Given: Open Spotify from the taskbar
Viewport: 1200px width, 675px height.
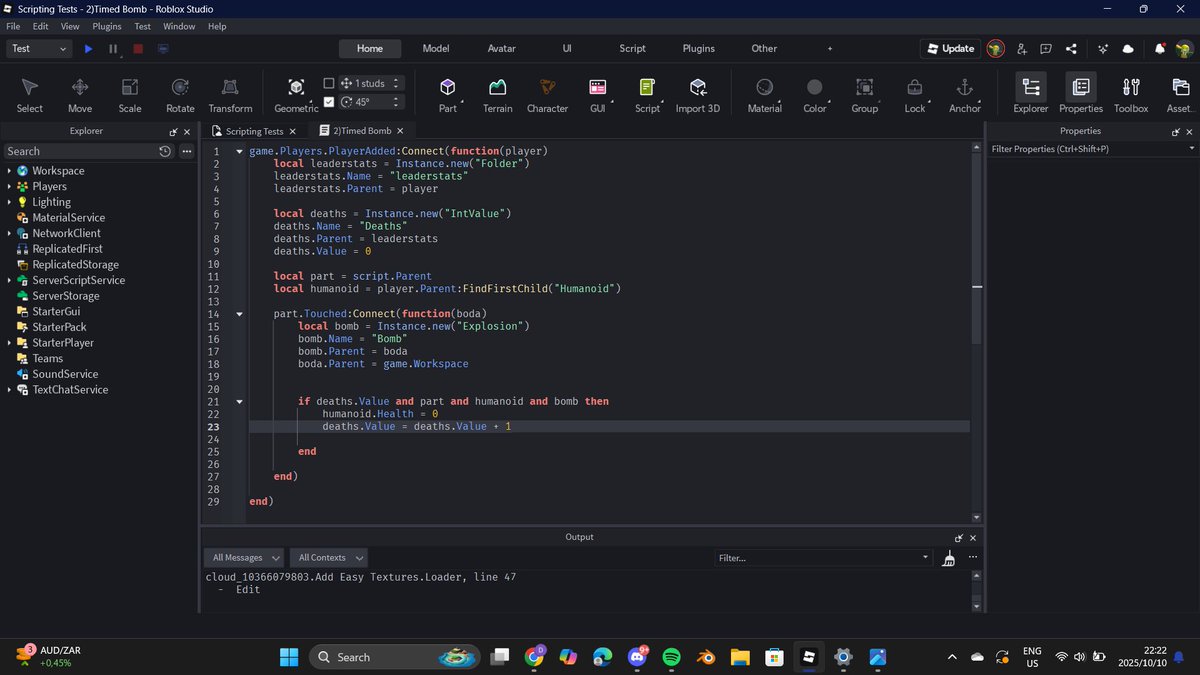Looking at the screenshot, I should click(x=671, y=657).
